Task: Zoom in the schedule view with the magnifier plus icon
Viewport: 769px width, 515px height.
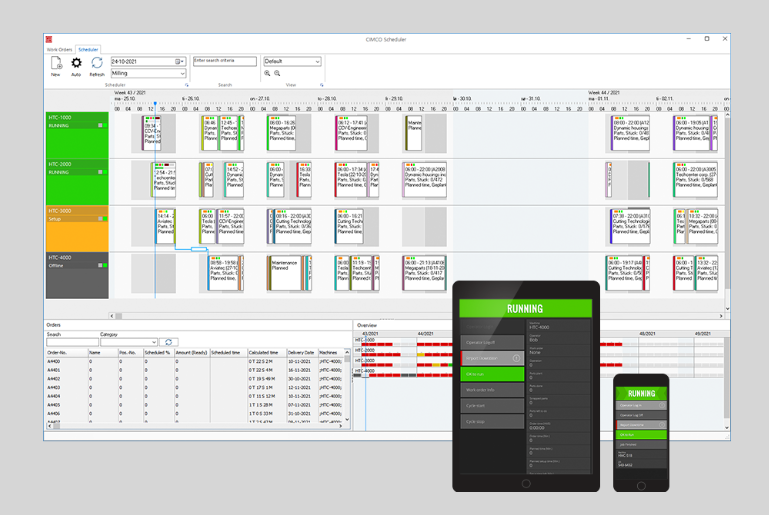Action: point(267,73)
